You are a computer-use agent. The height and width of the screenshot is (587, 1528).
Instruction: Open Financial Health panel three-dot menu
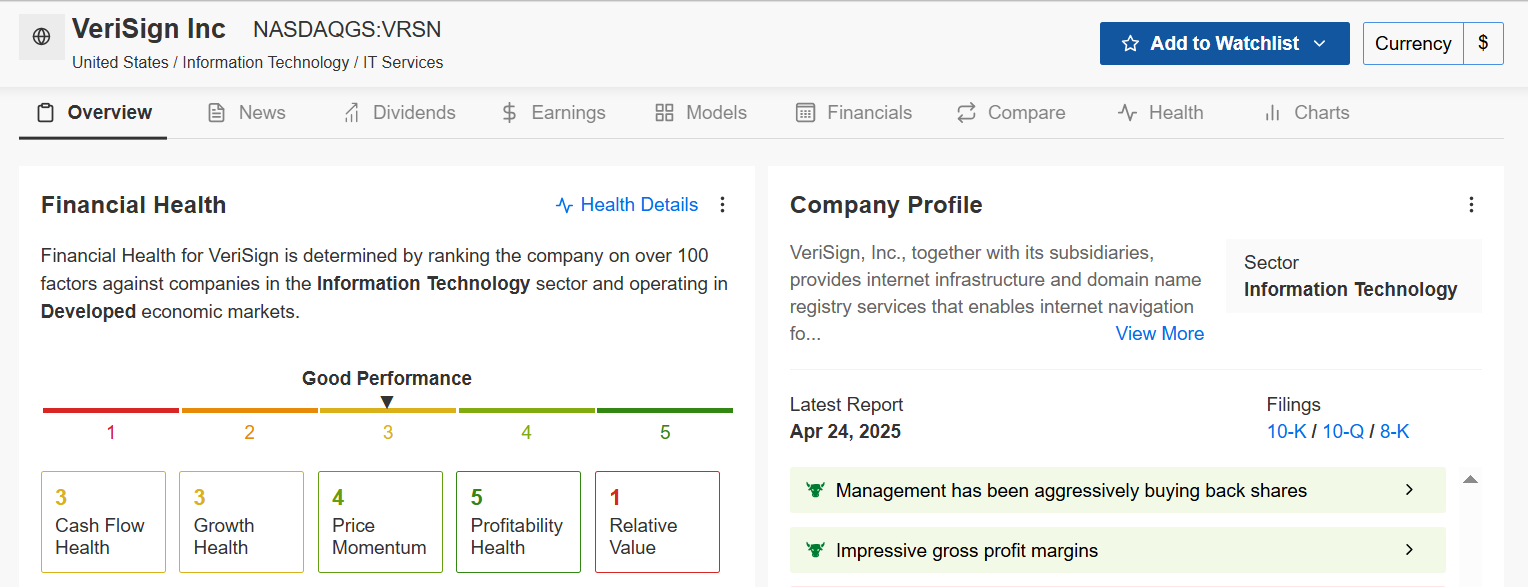click(x=723, y=205)
